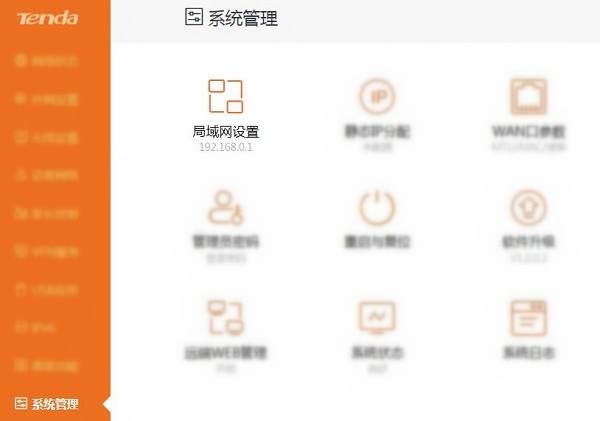
Task: Open VPN服务 in the sidebar
Action: pyautogui.click(x=54, y=252)
